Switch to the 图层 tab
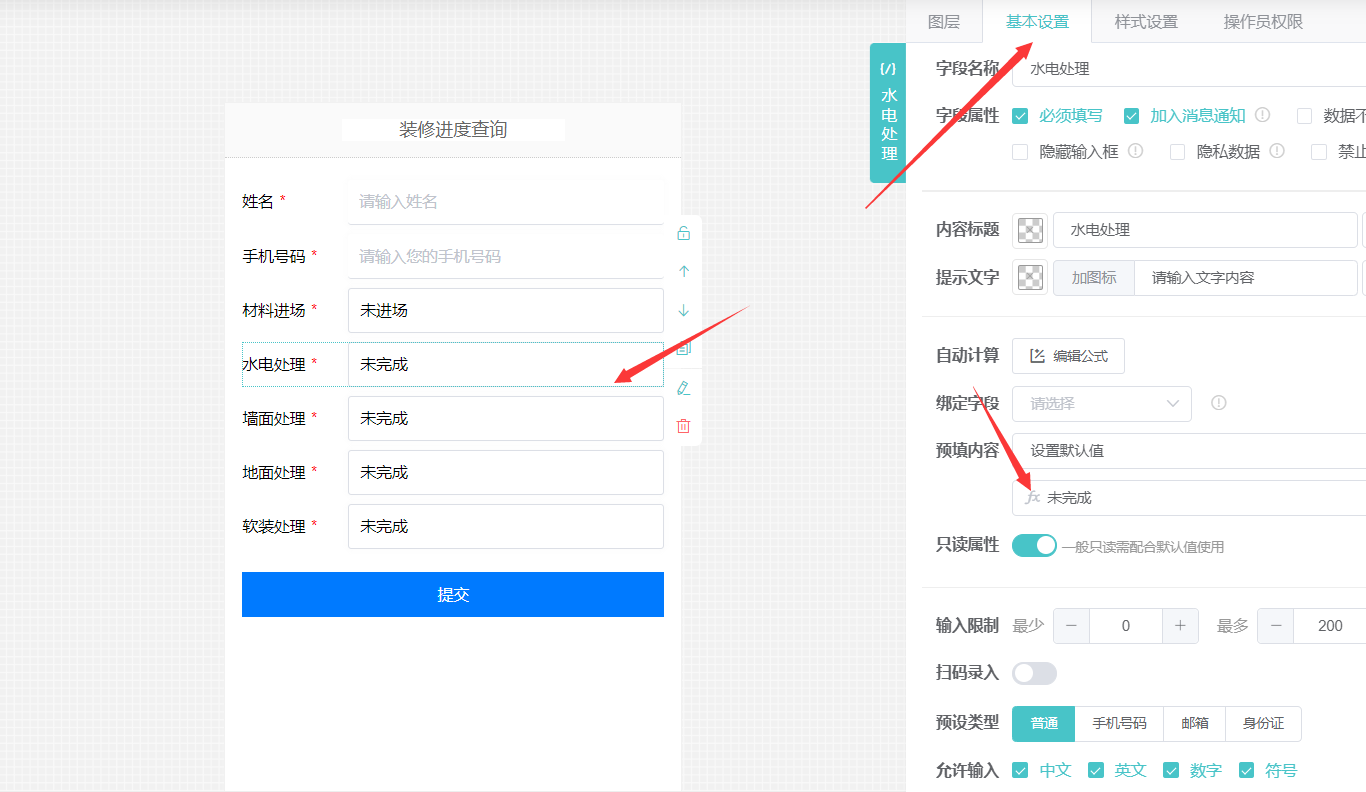Viewport: 1366px width, 792px height. pos(944,22)
